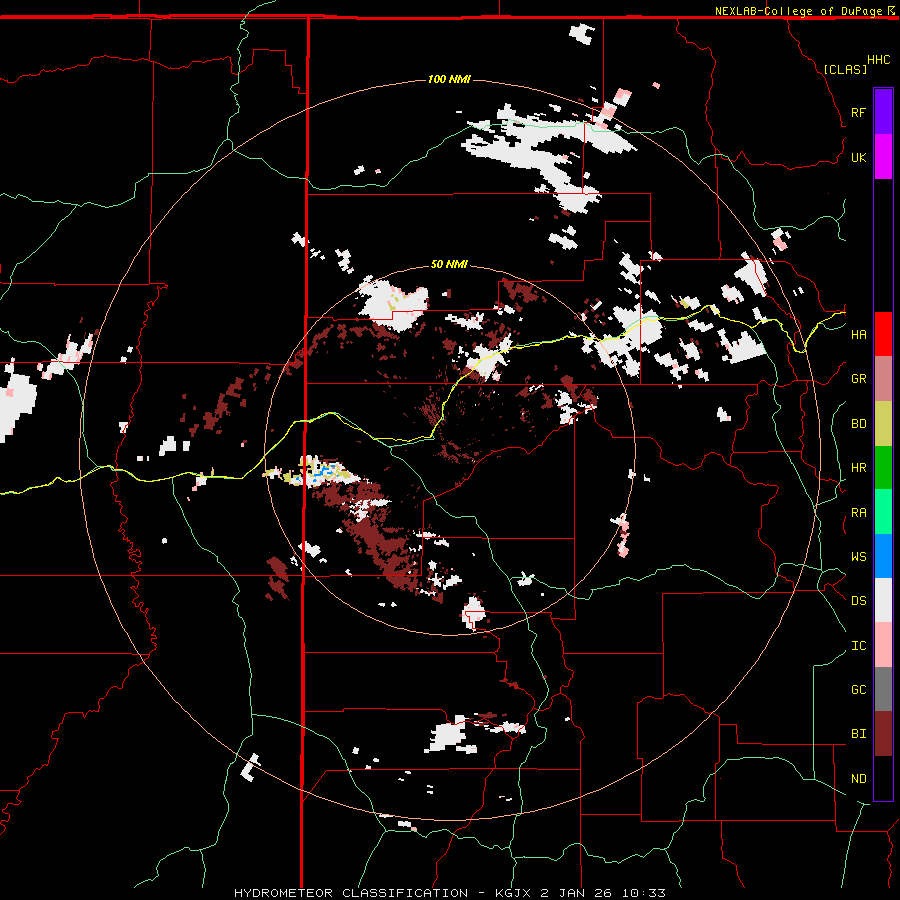Click the HA red legend swatch
This screenshot has width=900, height=900.
pos(883,334)
